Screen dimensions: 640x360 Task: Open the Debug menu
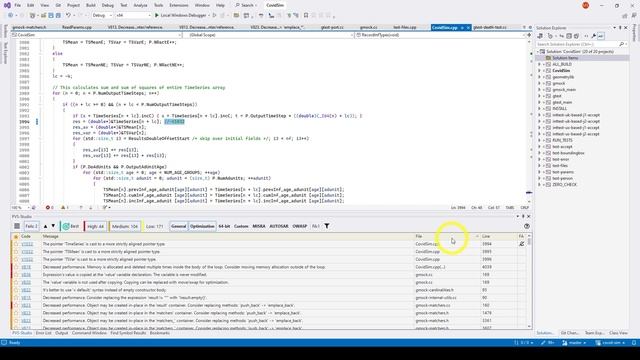108,5
